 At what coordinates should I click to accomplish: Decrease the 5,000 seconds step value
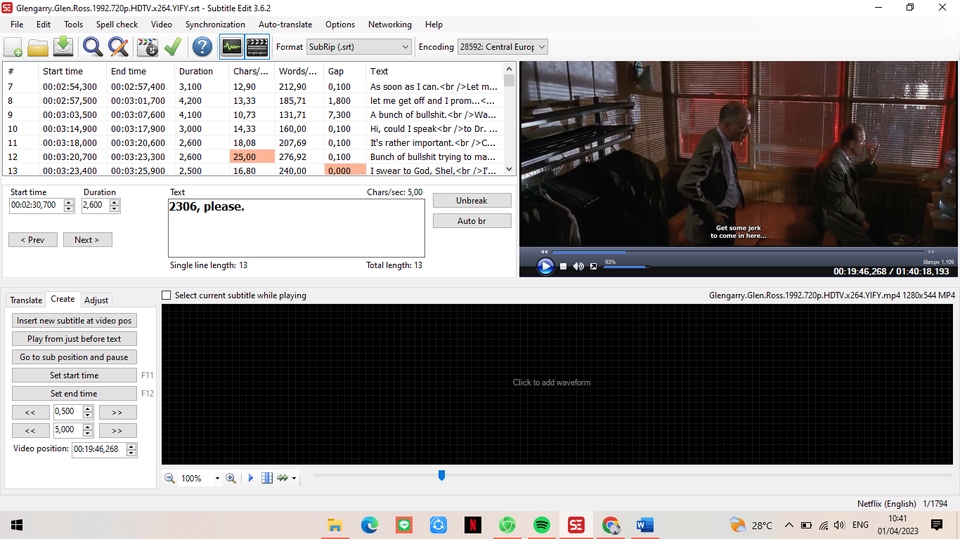pyautogui.click(x=88, y=434)
